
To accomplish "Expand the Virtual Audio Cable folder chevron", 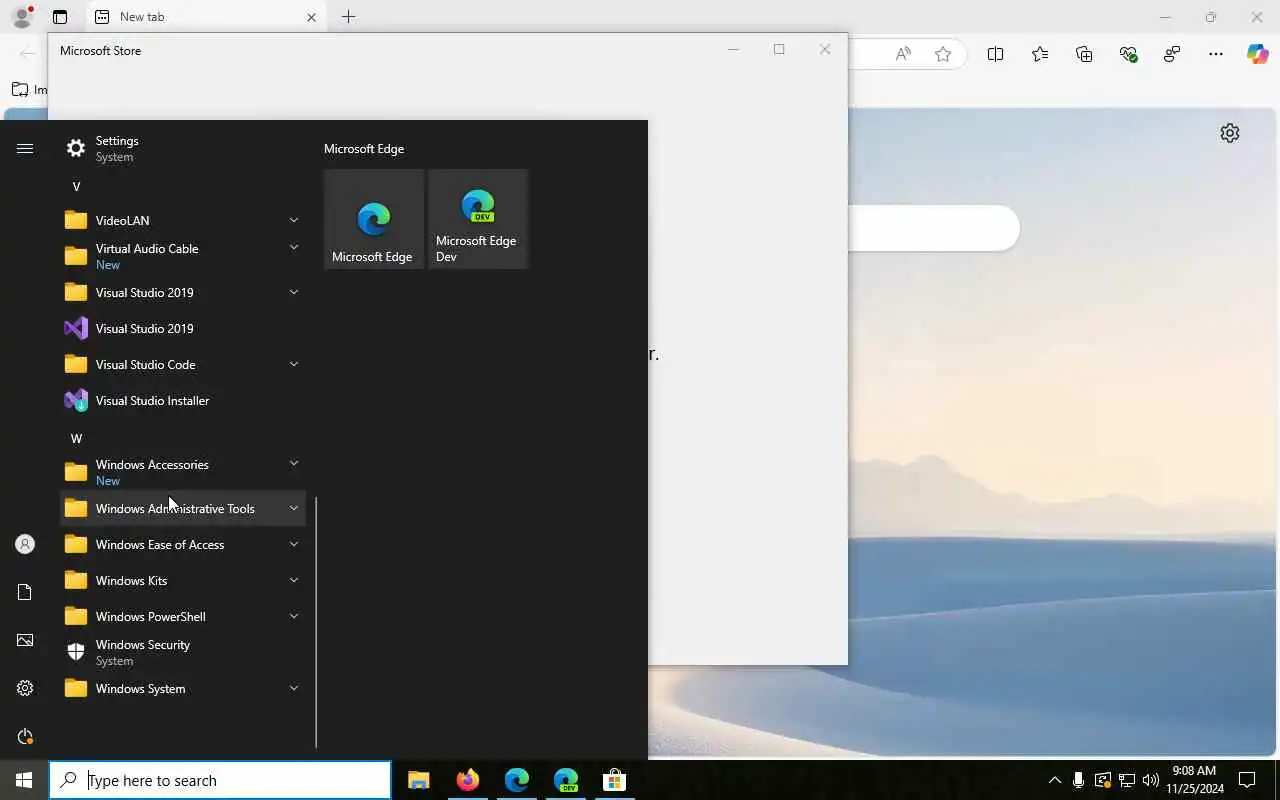I will tap(294, 248).
